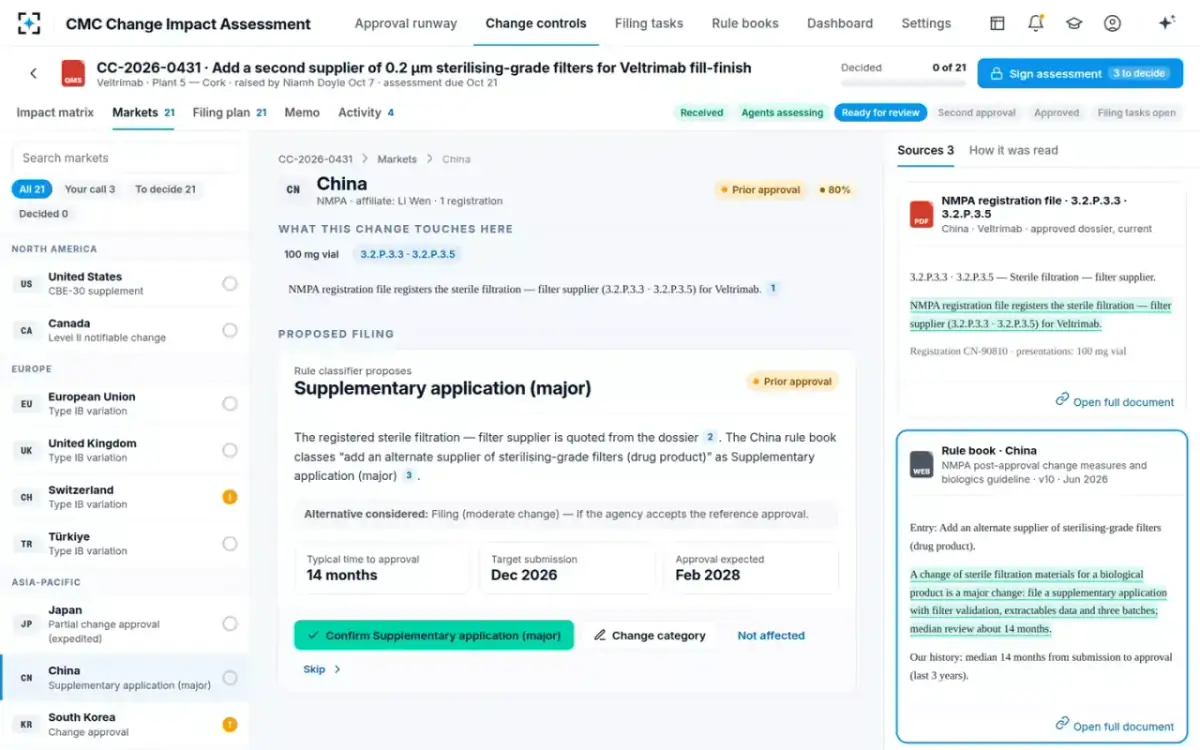1200x750 pixels.
Task: Switch to Memo tab
Action: pyautogui.click(x=302, y=112)
